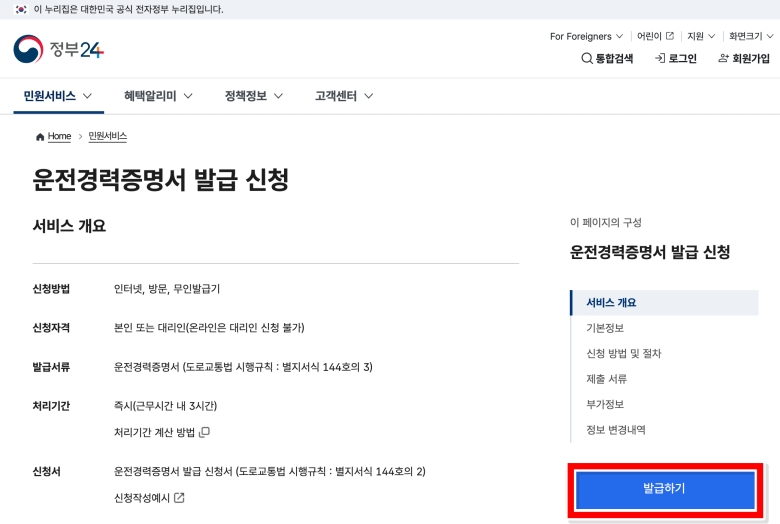780x524 pixels.
Task: Click the 정부24 logo
Action: click(59, 49)
